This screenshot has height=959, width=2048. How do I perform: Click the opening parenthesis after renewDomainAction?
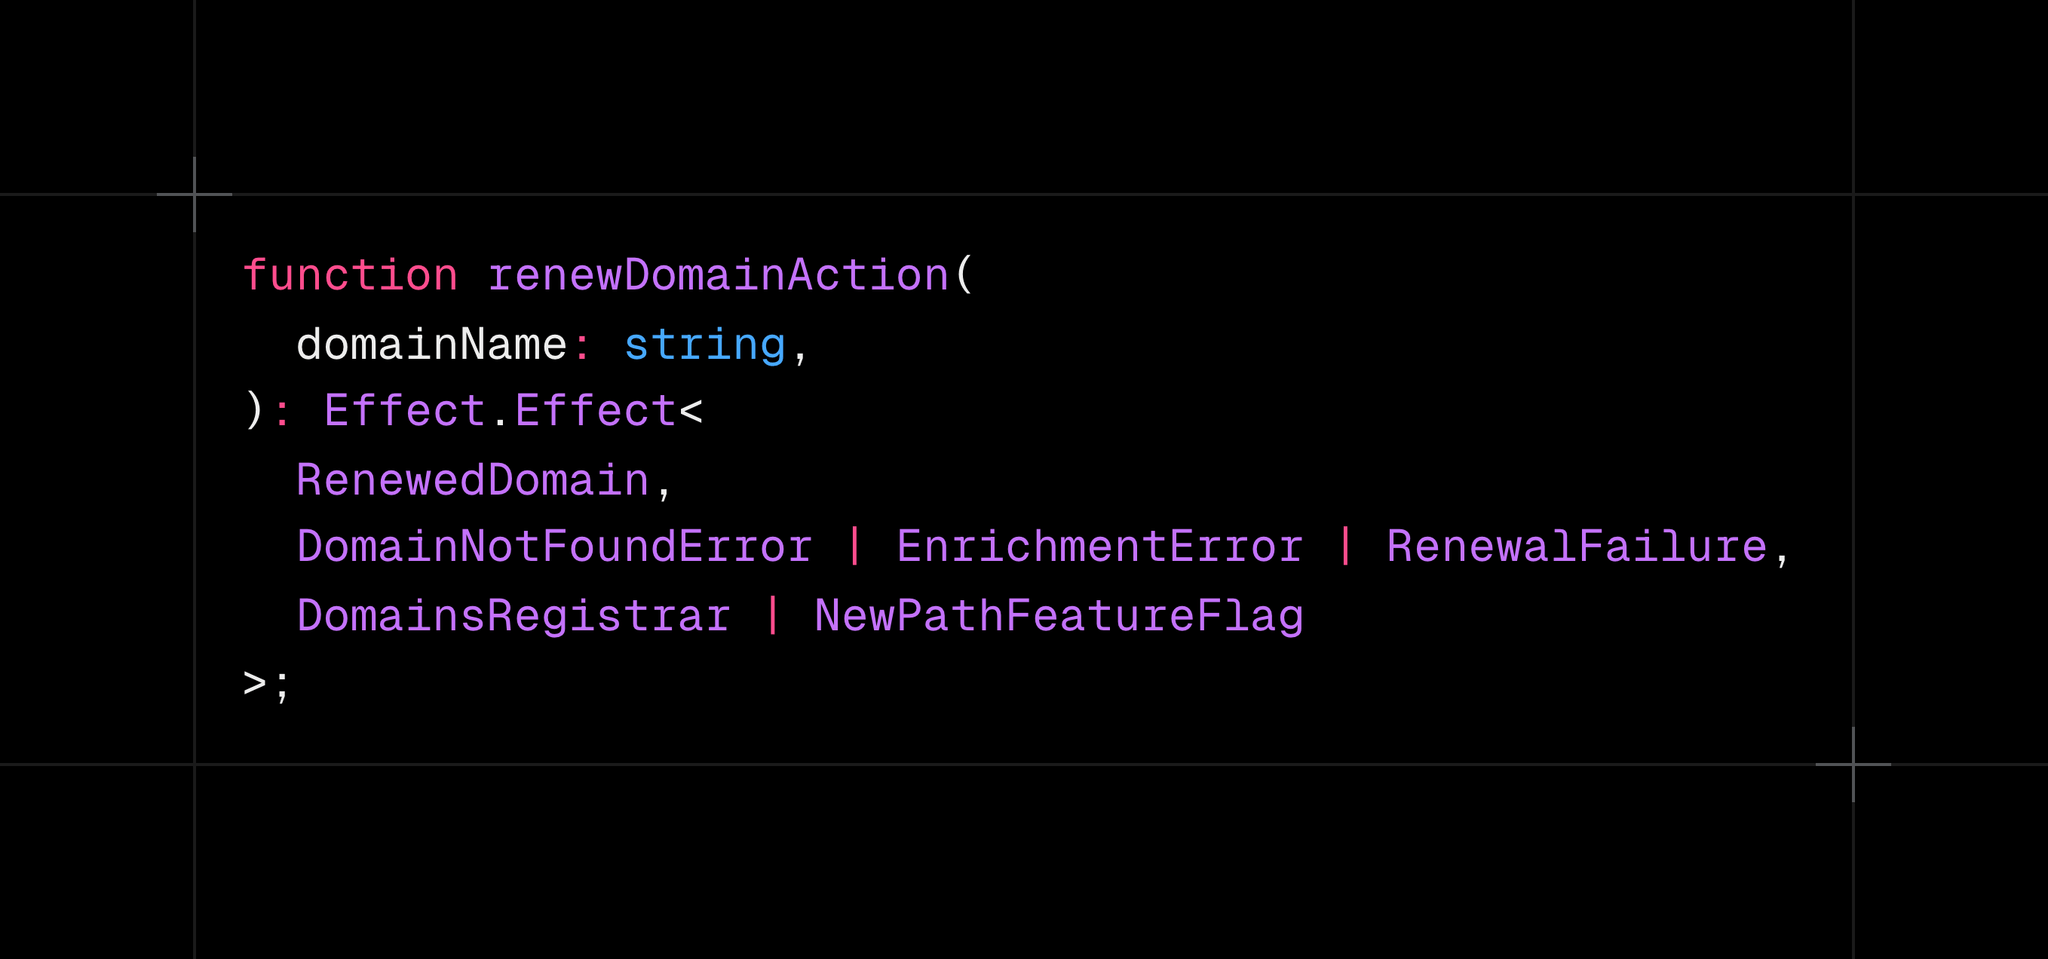tap(964, 275)
